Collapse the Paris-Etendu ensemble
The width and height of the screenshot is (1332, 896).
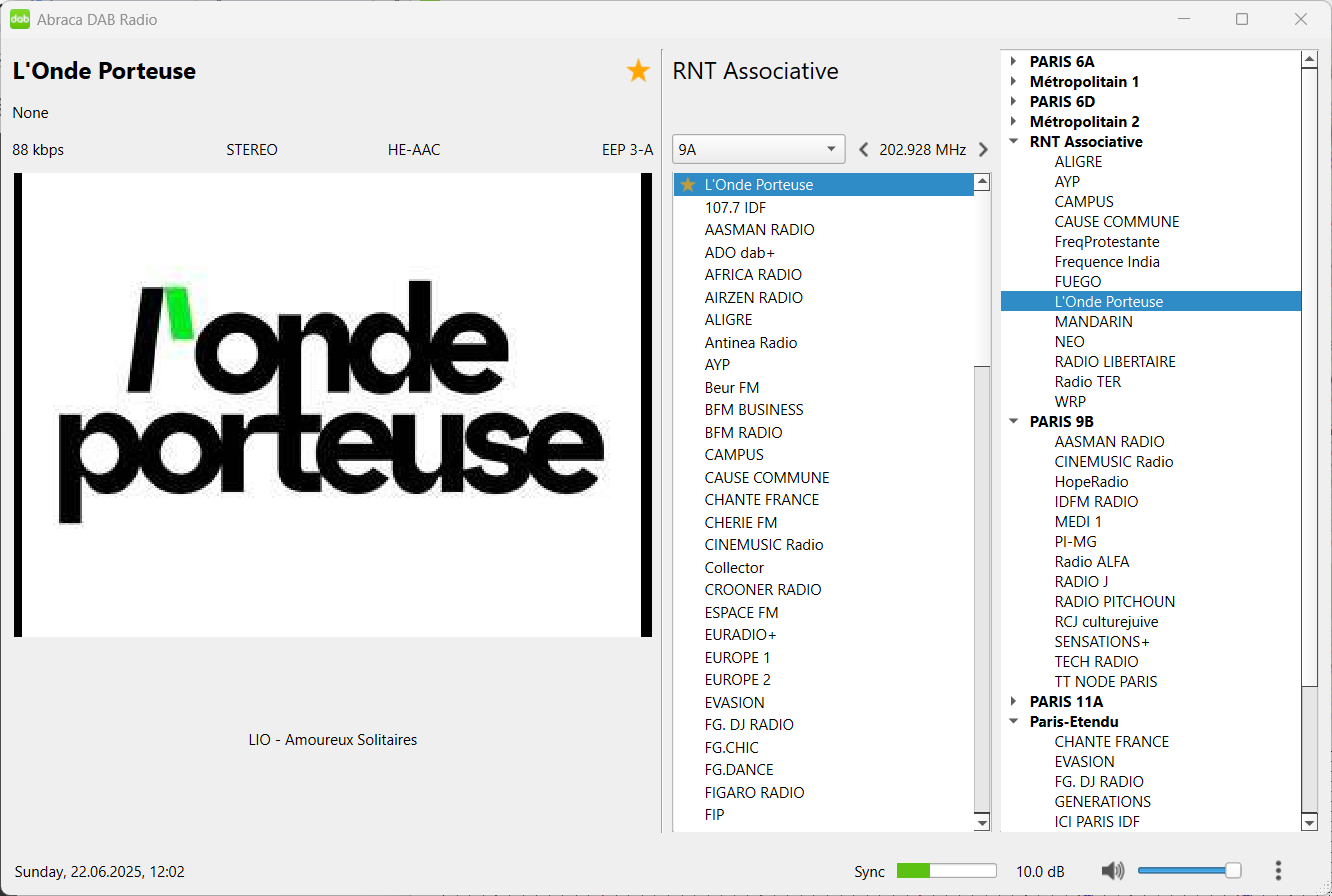[1014, 722]
